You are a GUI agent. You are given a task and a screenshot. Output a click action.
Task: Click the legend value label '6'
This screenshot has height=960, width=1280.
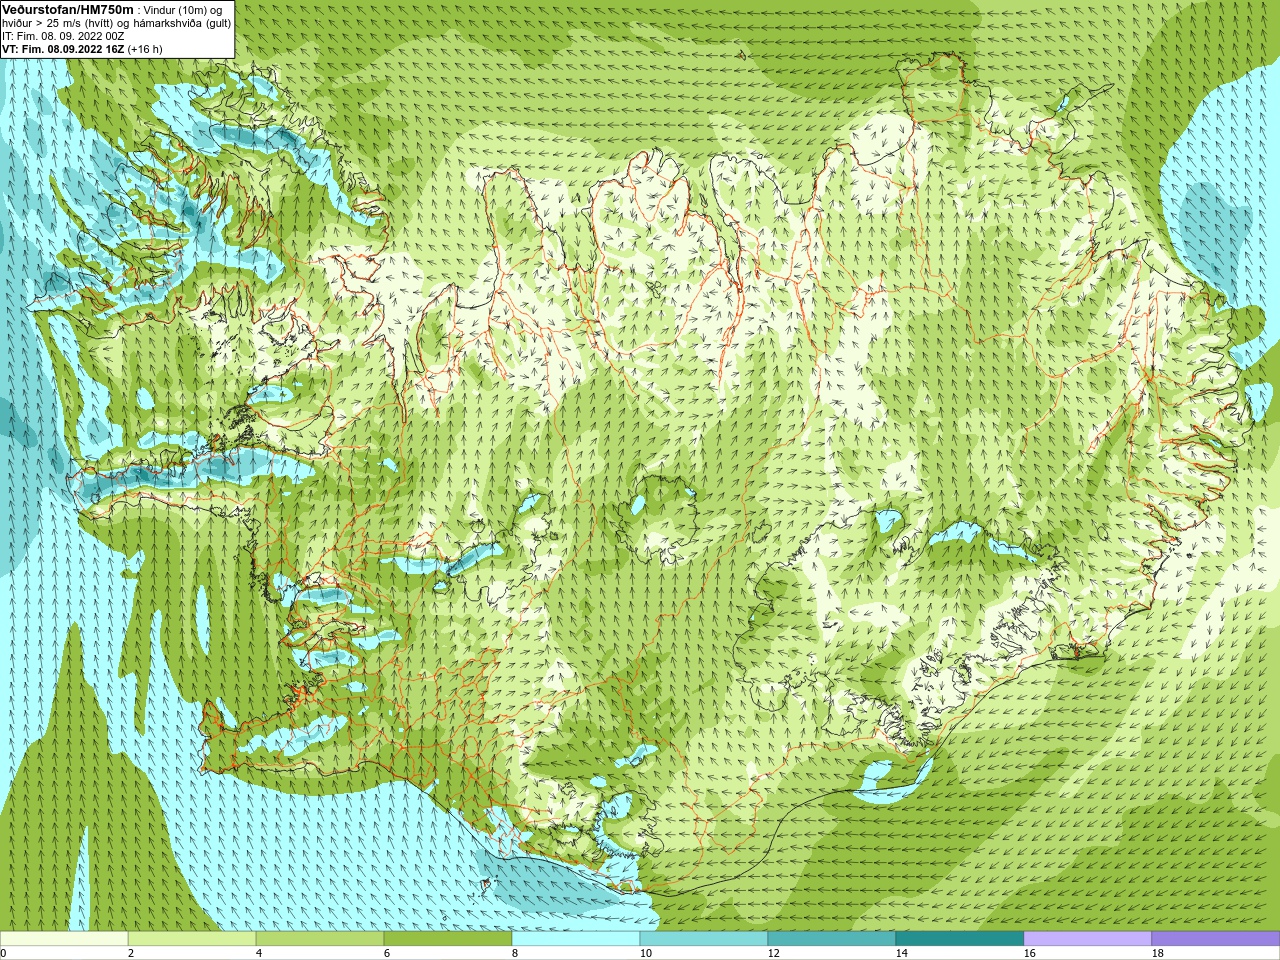click(x=387, y=953)
